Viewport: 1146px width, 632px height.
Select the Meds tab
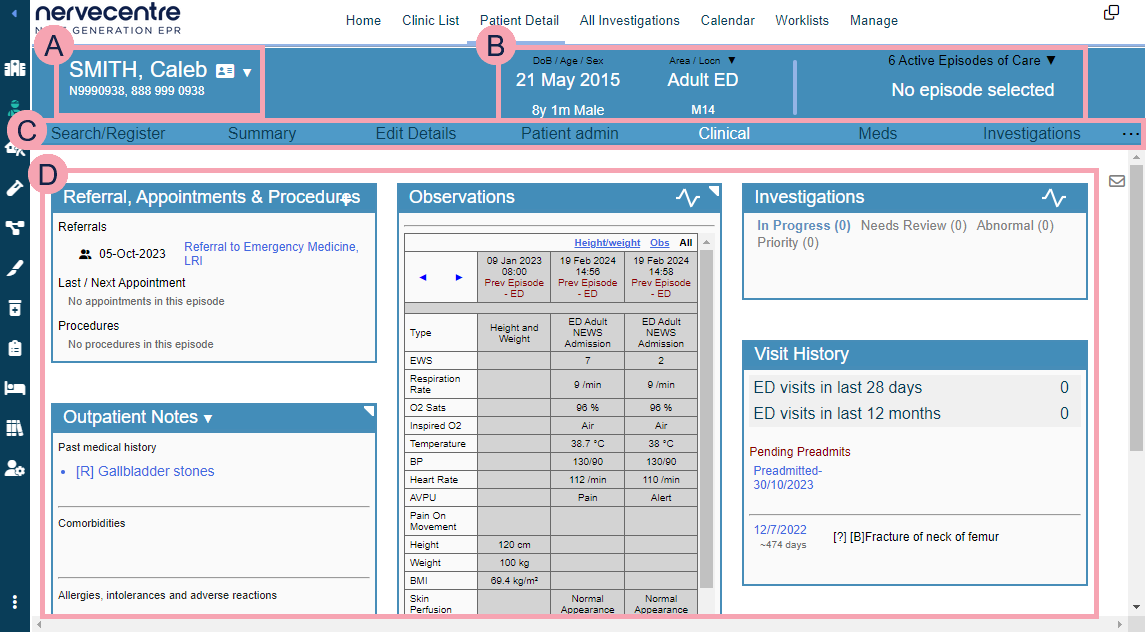tap(877, 133)
